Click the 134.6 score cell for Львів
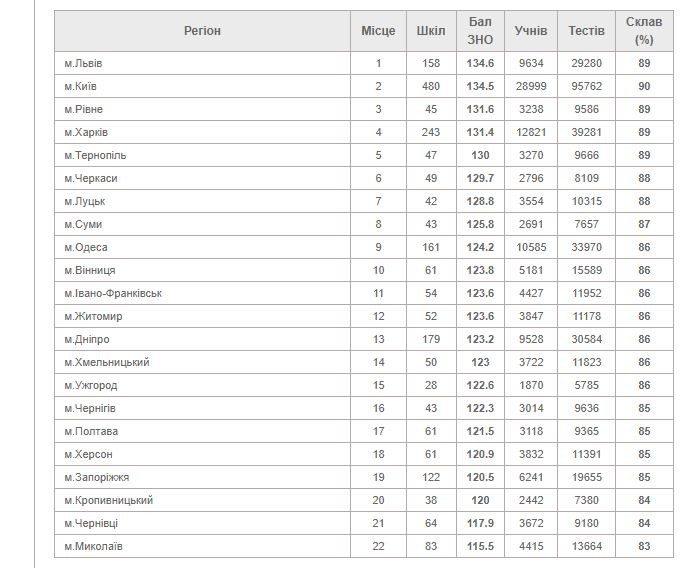This screenshot has width=691, height=568. [480, 64]
